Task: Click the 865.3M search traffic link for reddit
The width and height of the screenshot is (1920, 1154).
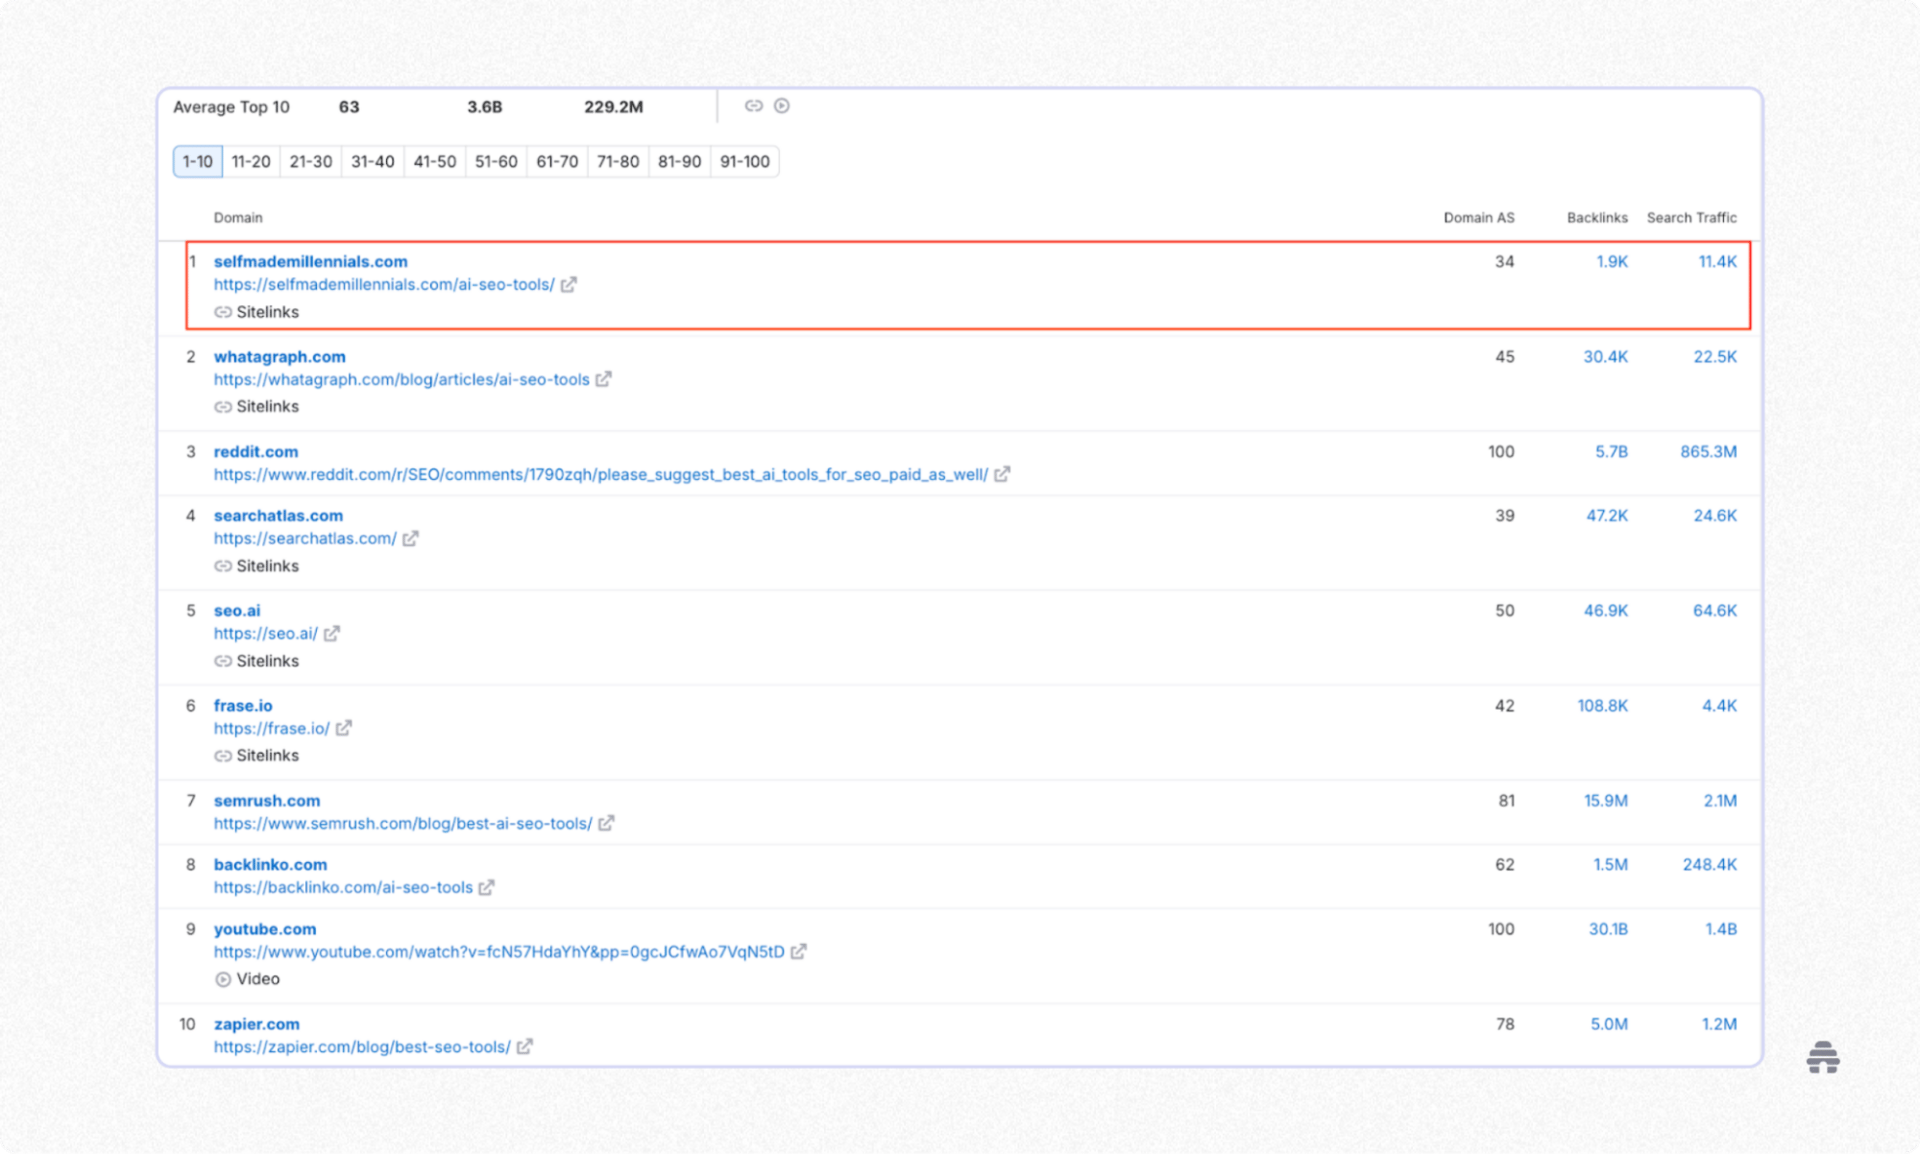Action: (1708, 451)
